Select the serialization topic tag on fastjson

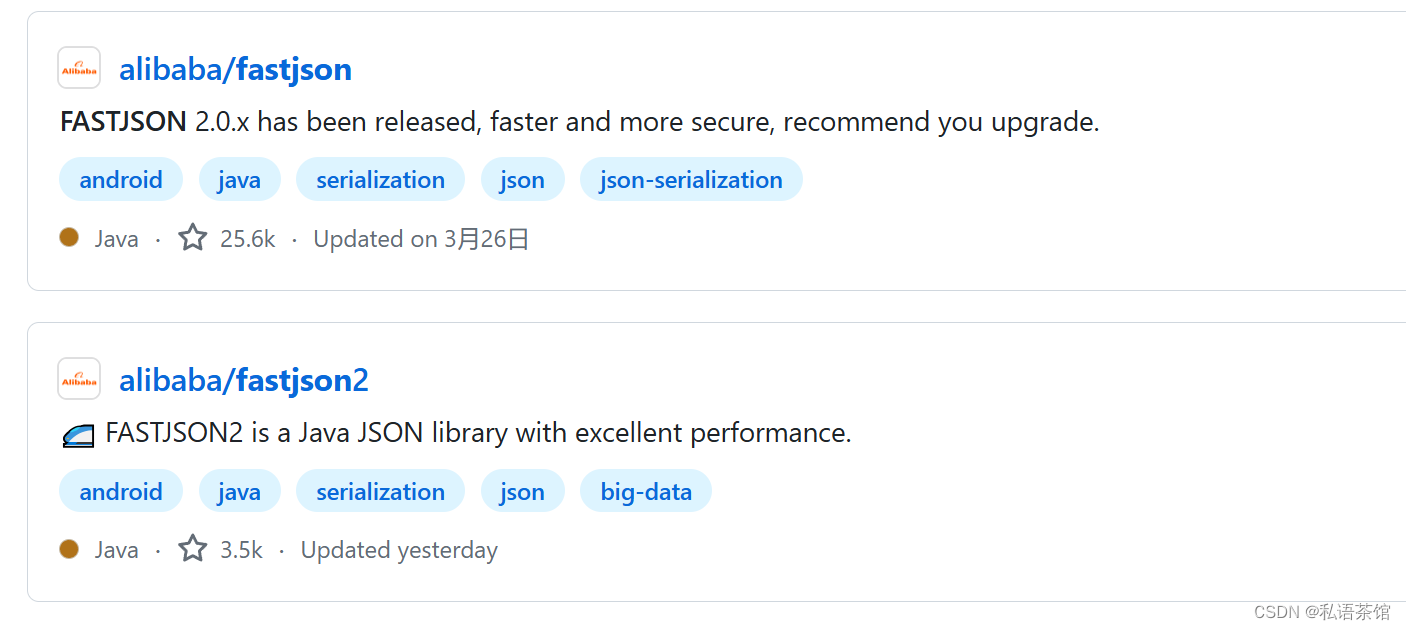pos(380,179)
